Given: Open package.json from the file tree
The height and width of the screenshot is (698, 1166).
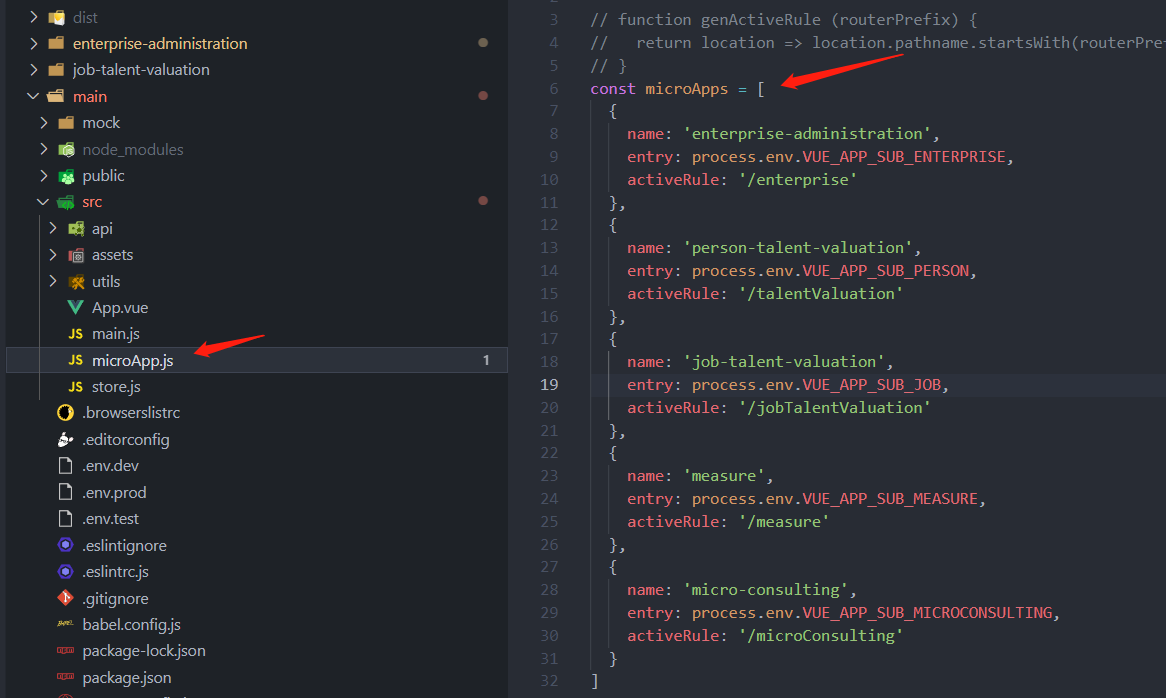Looking at the screenshot, I should (126, 678).
